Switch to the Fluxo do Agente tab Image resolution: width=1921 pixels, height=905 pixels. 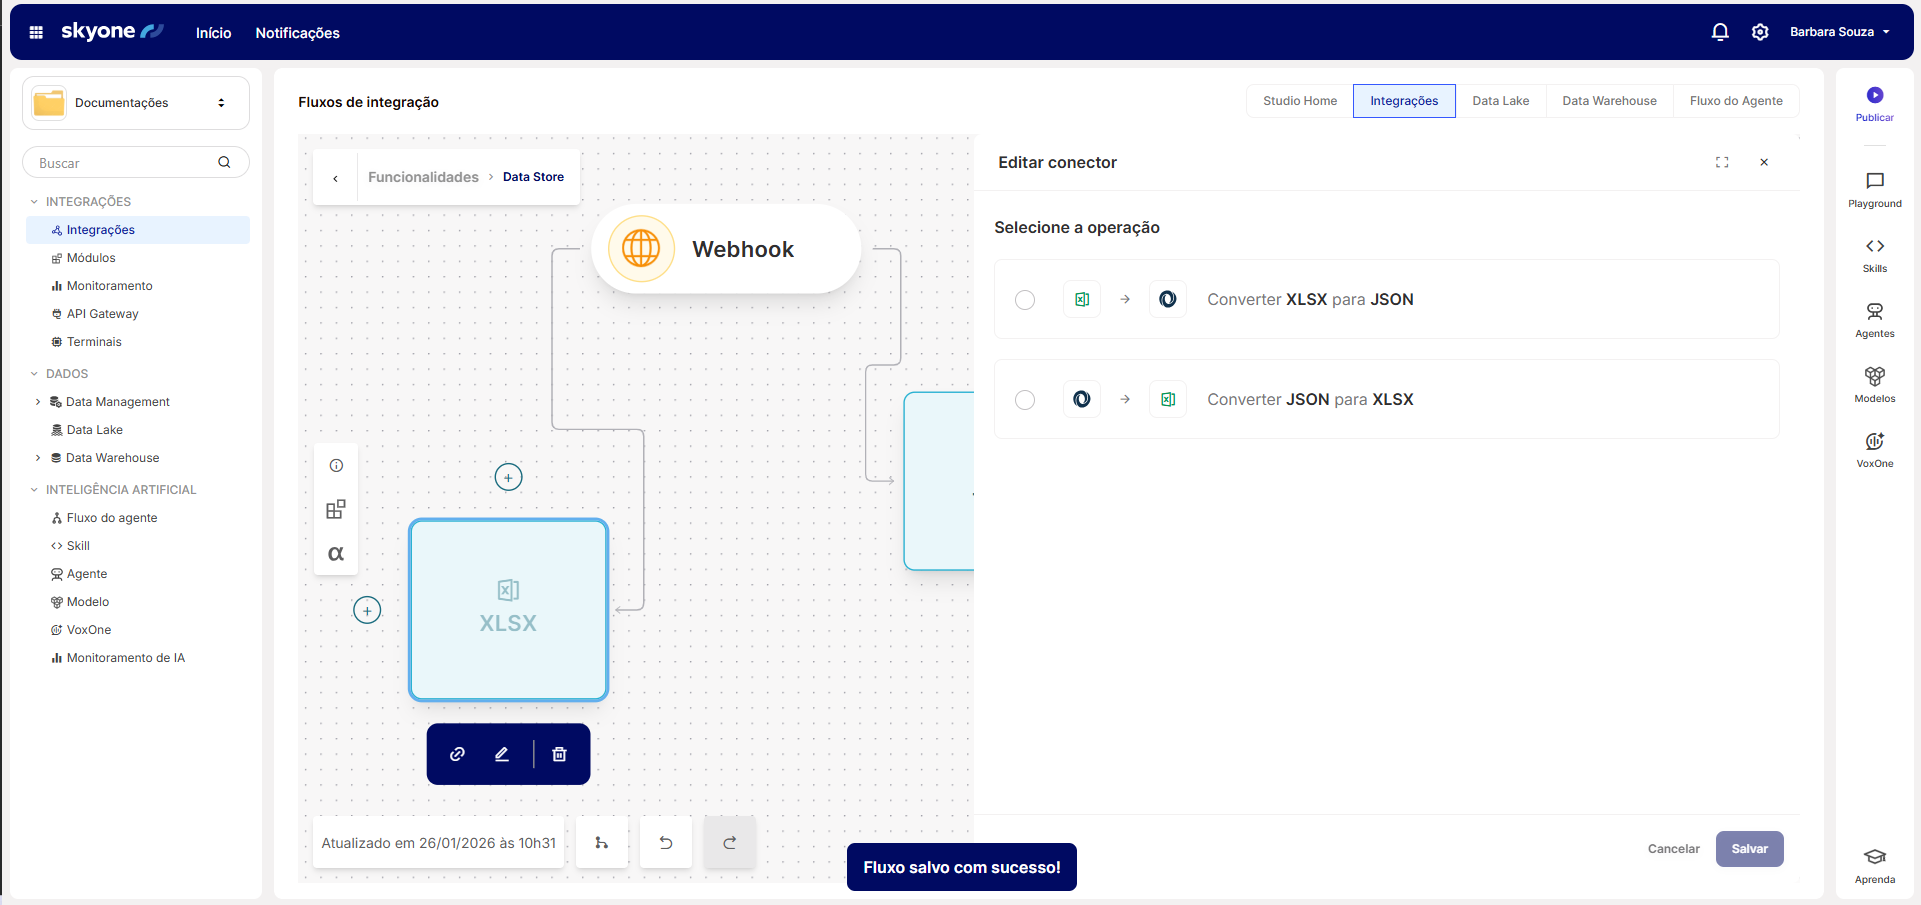point(1735,101)
